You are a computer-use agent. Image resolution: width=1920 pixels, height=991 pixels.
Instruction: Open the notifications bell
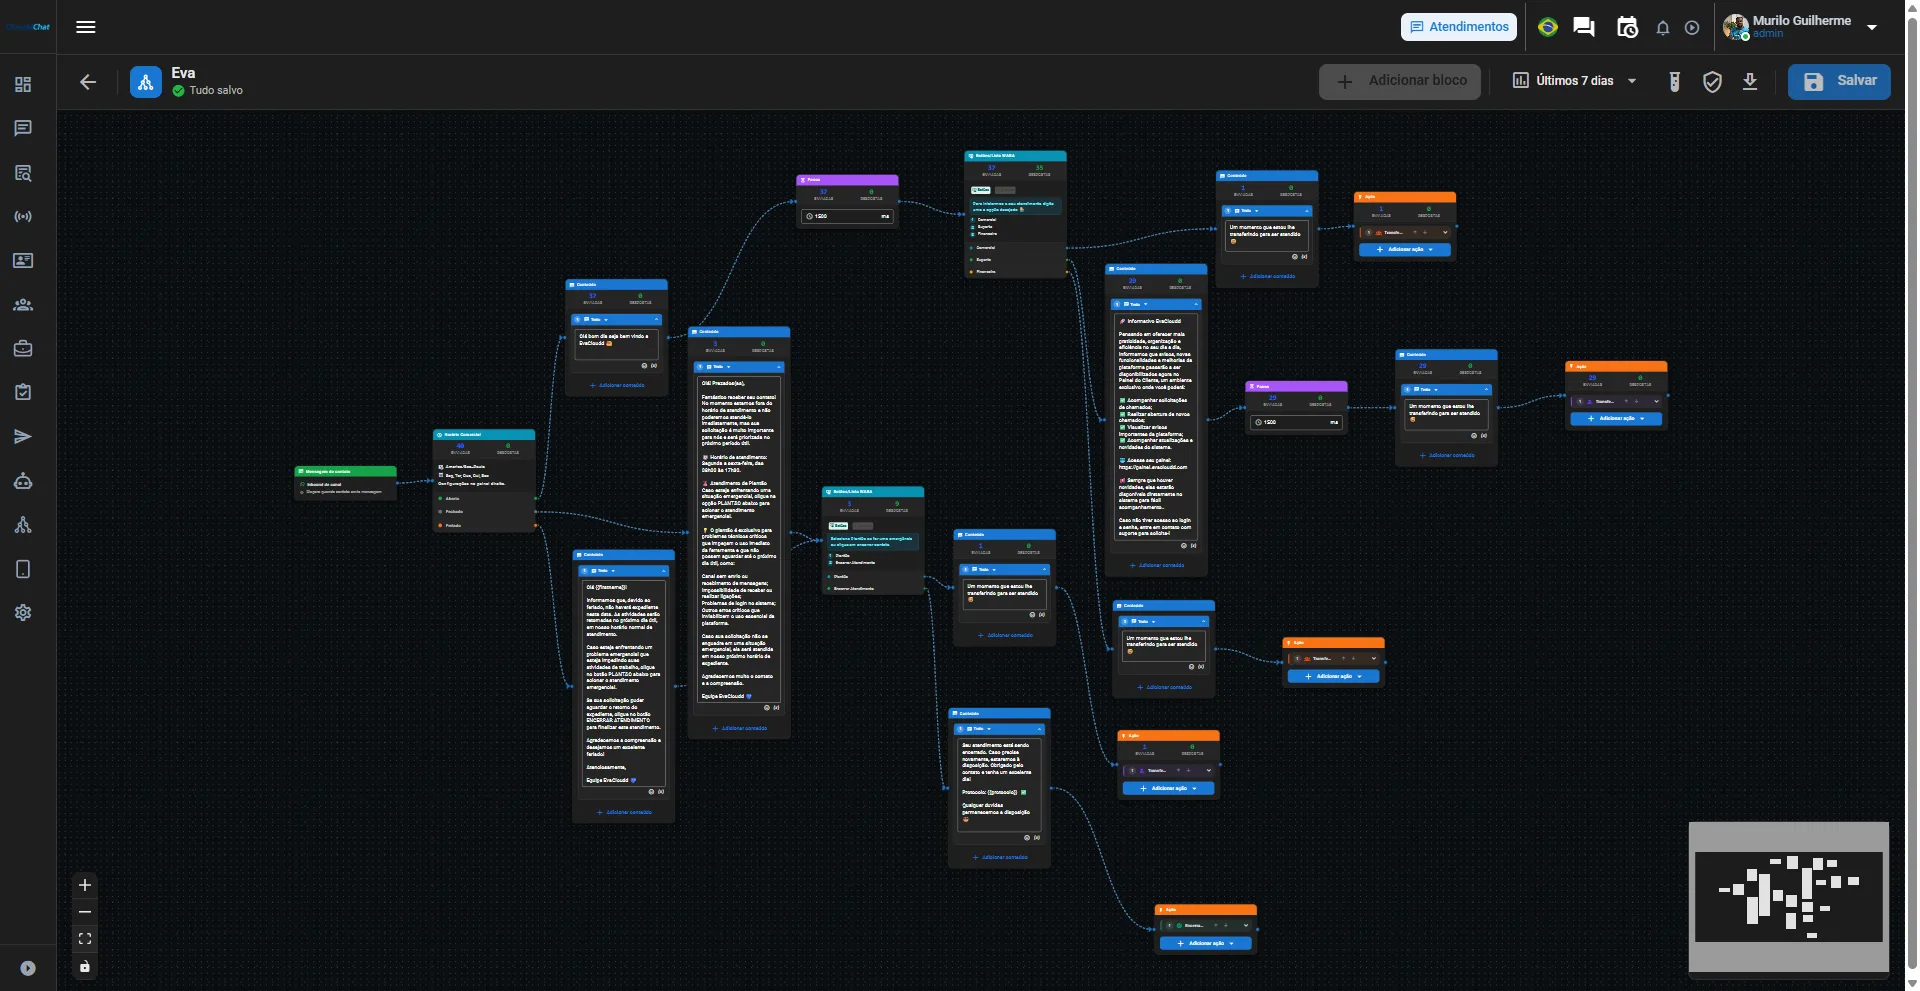[x=1663, y=28]
